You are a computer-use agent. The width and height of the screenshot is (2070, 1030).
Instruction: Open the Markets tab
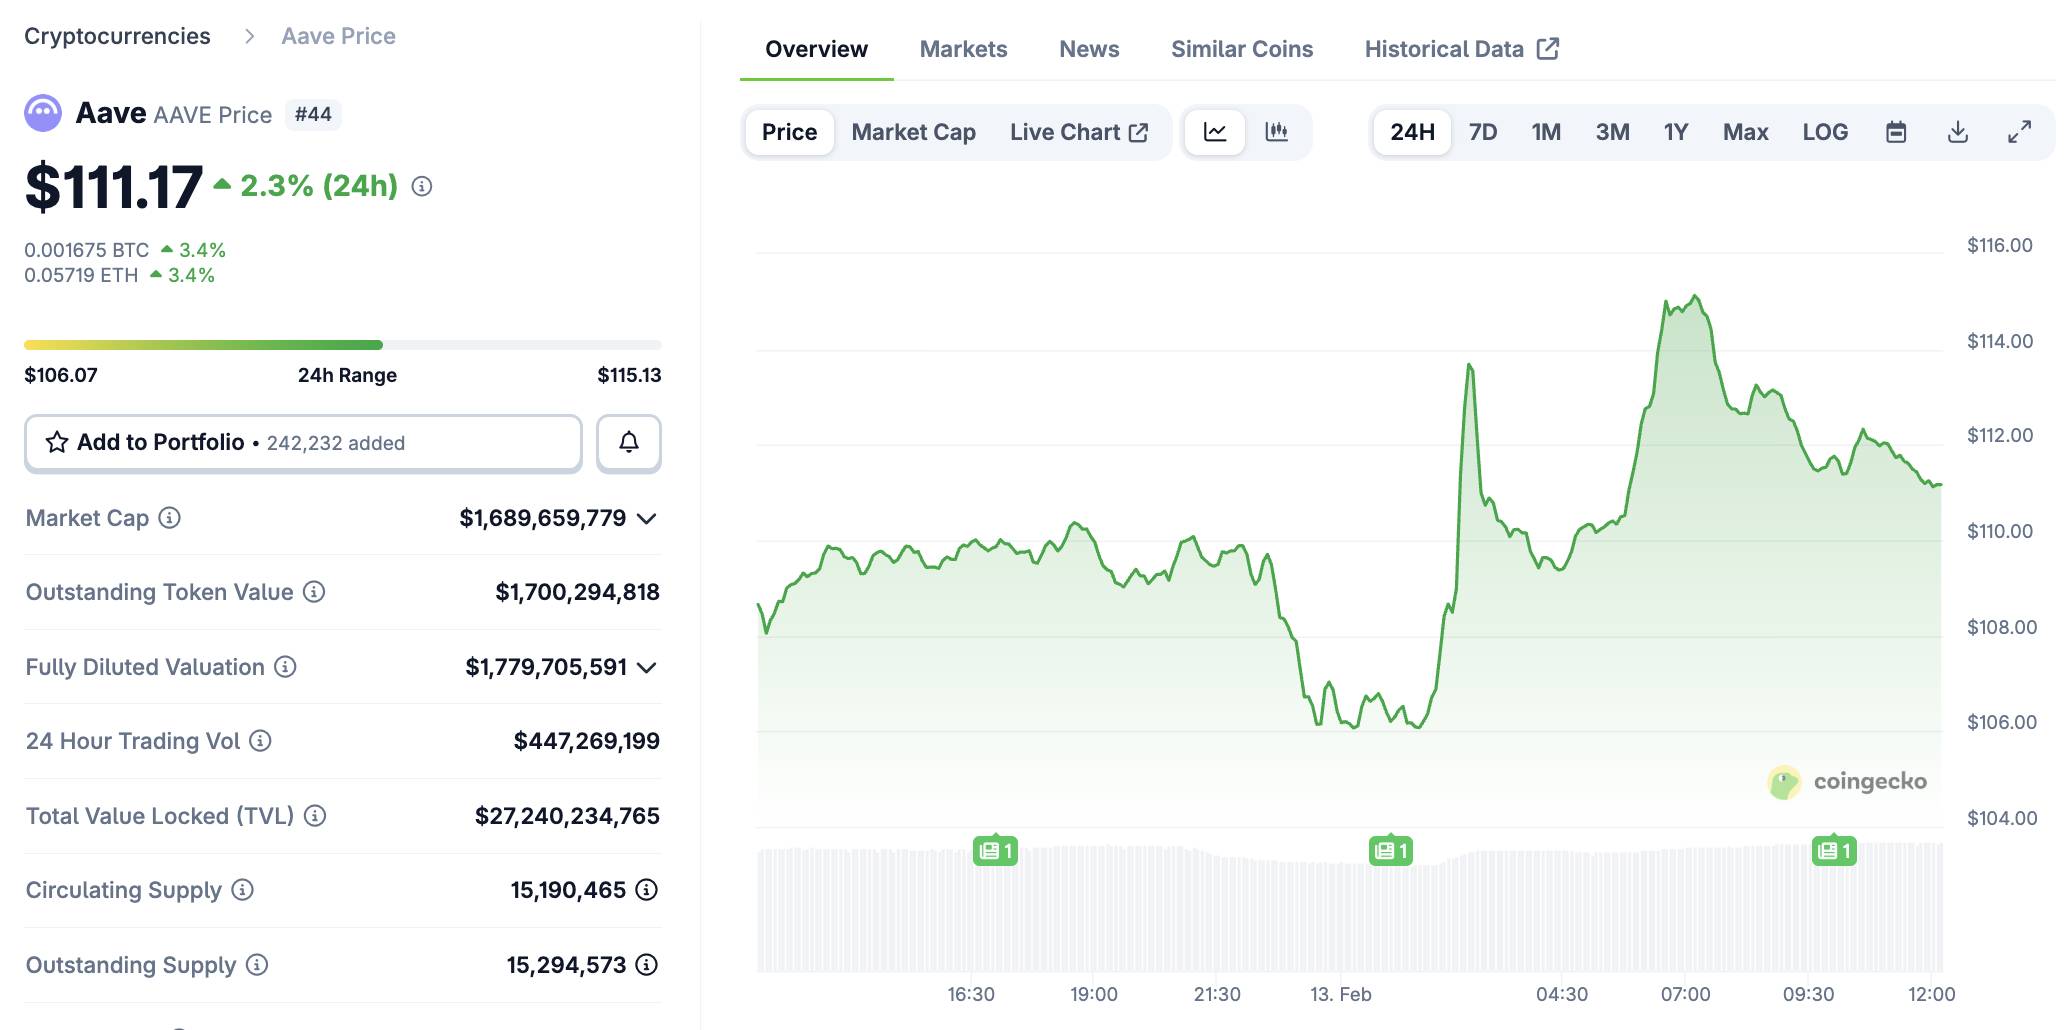pos(963,49)
